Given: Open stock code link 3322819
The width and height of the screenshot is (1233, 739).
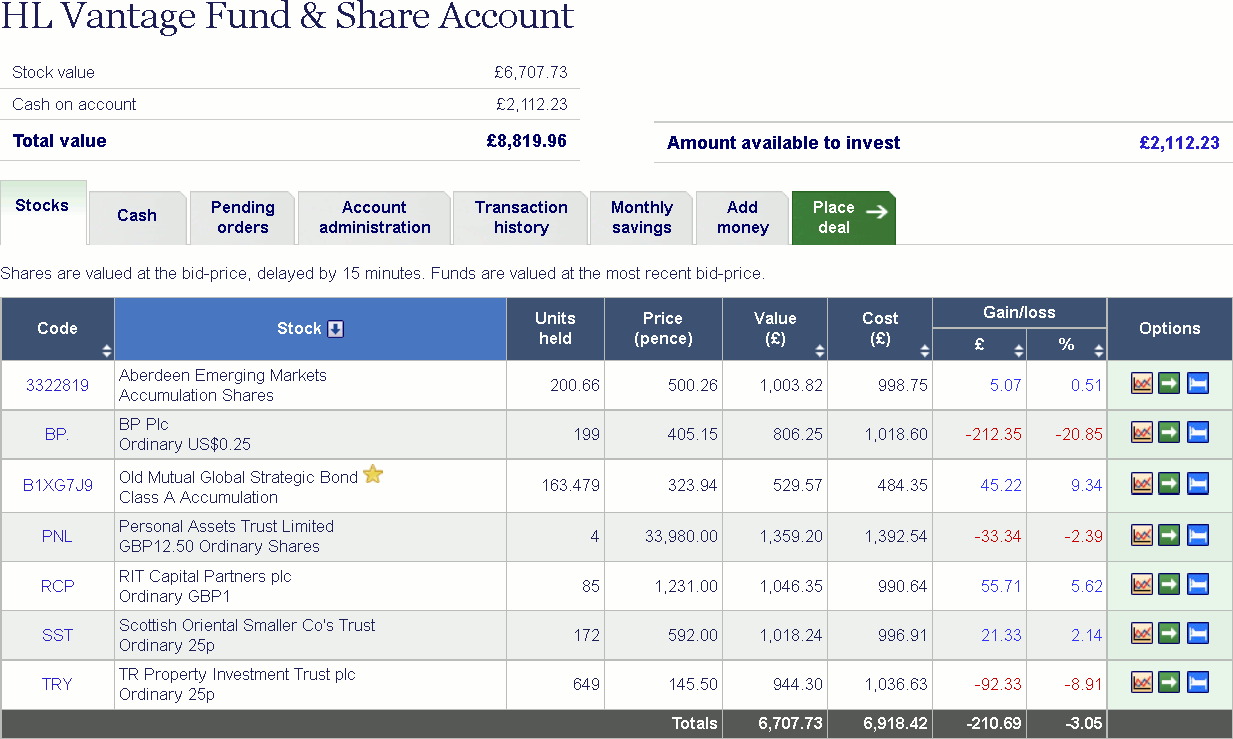Looking at the screenshot, I should click(x=58, y=385).
